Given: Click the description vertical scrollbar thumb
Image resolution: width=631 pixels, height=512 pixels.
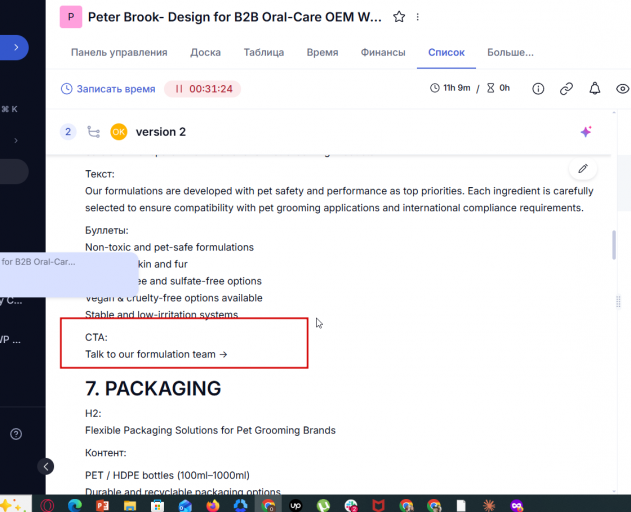Looking at the screenshot, I should pyautogui.click(x=614, y=245).
